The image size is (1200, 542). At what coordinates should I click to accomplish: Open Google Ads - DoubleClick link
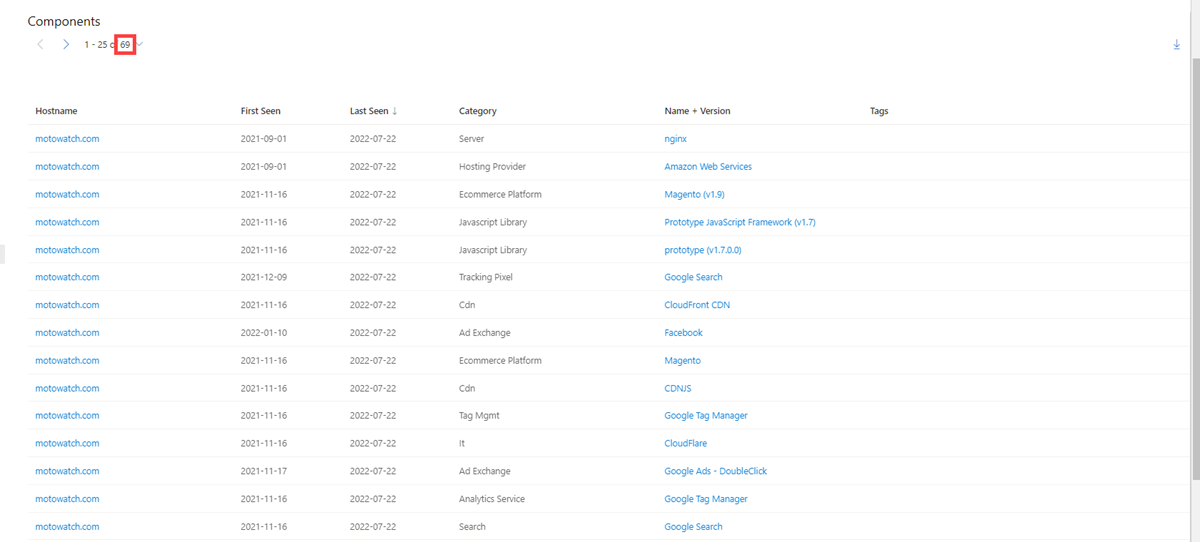coord(716,471)
